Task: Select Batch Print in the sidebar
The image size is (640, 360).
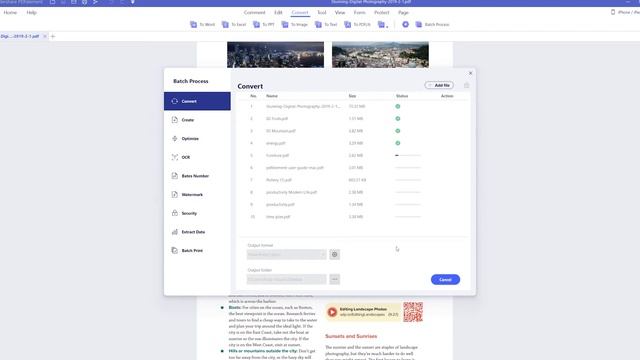Action: tap(197, 251)
